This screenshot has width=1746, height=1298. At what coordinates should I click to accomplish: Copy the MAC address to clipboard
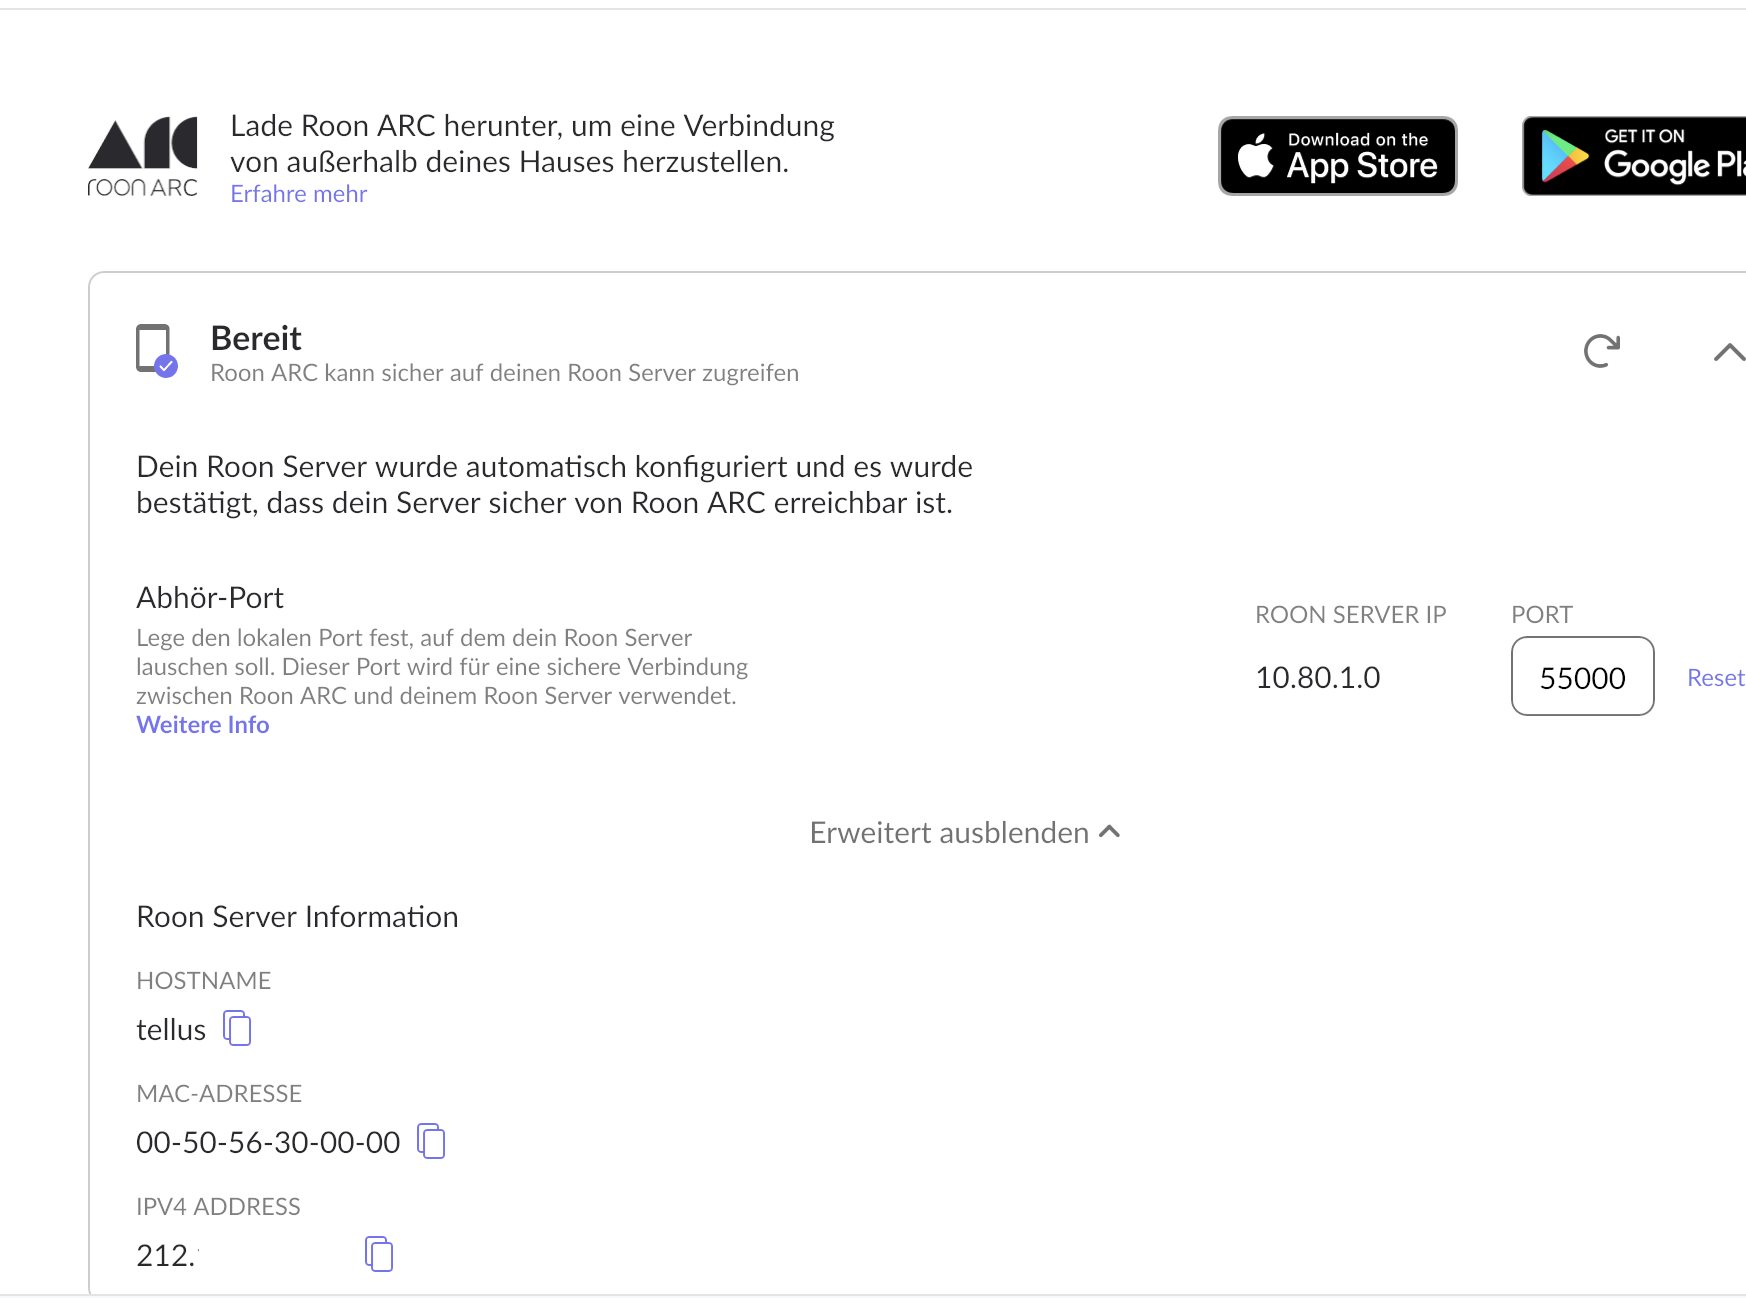(431, 1141)
